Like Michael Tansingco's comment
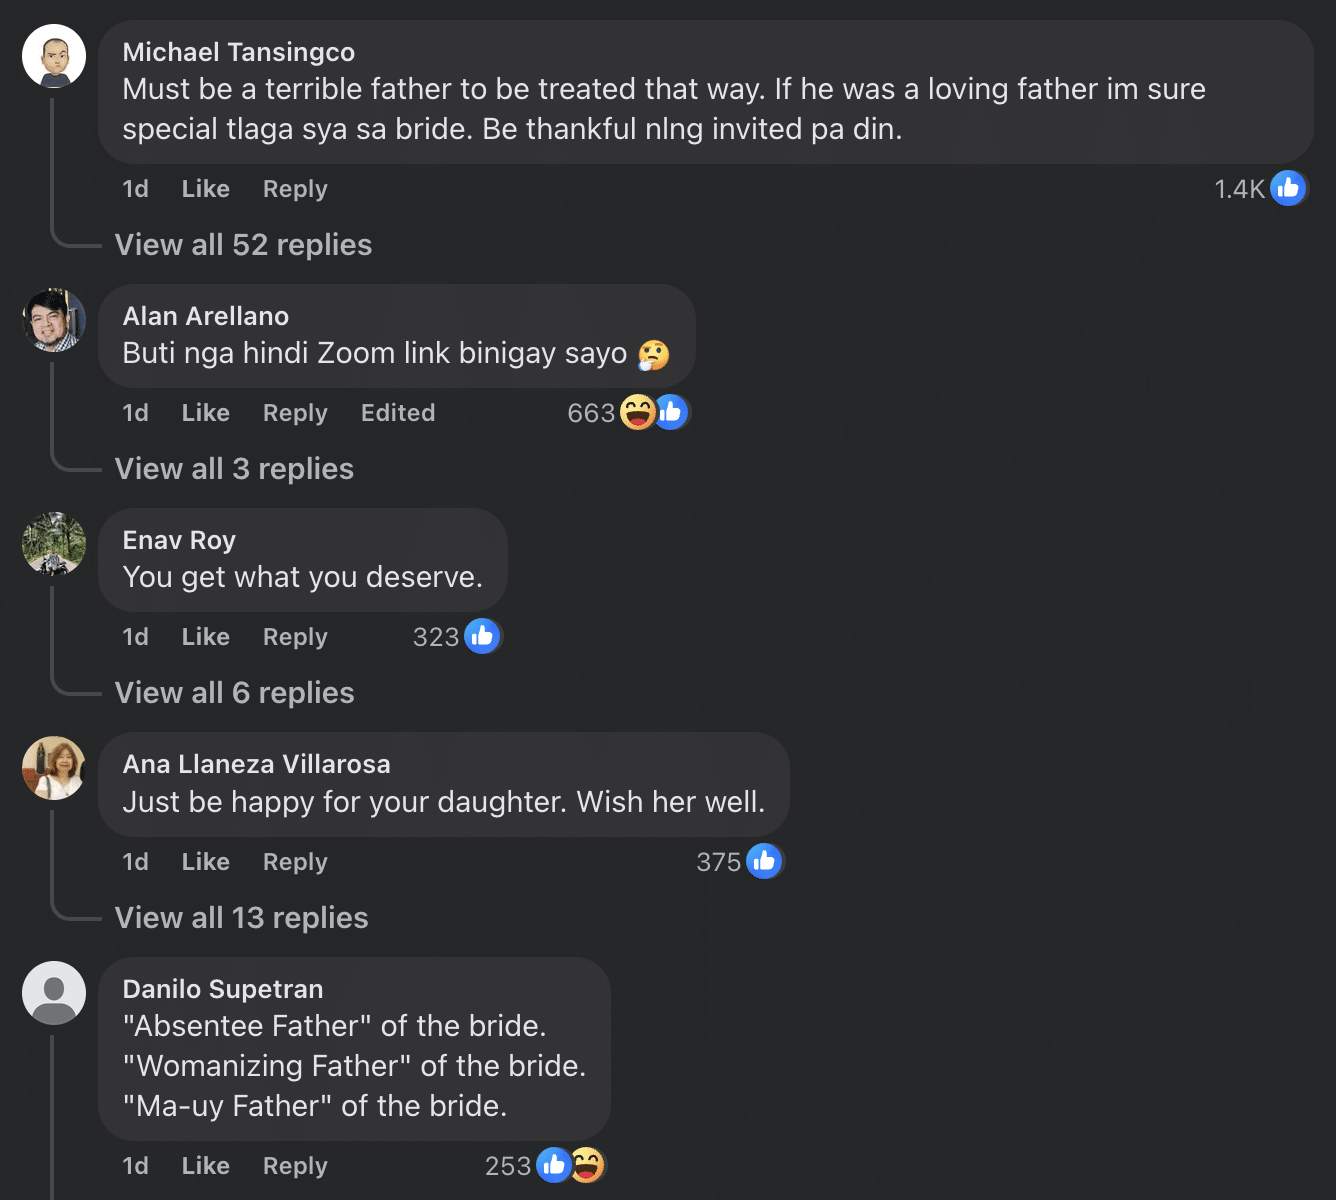 [x=205, y=189]
